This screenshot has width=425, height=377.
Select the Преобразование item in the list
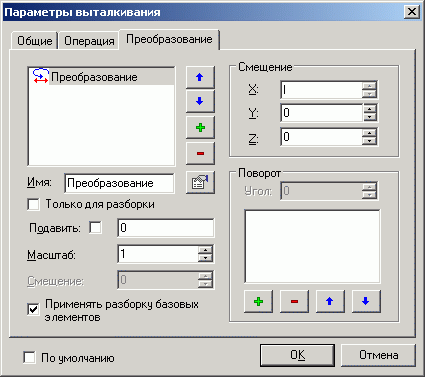click(102, 77)
